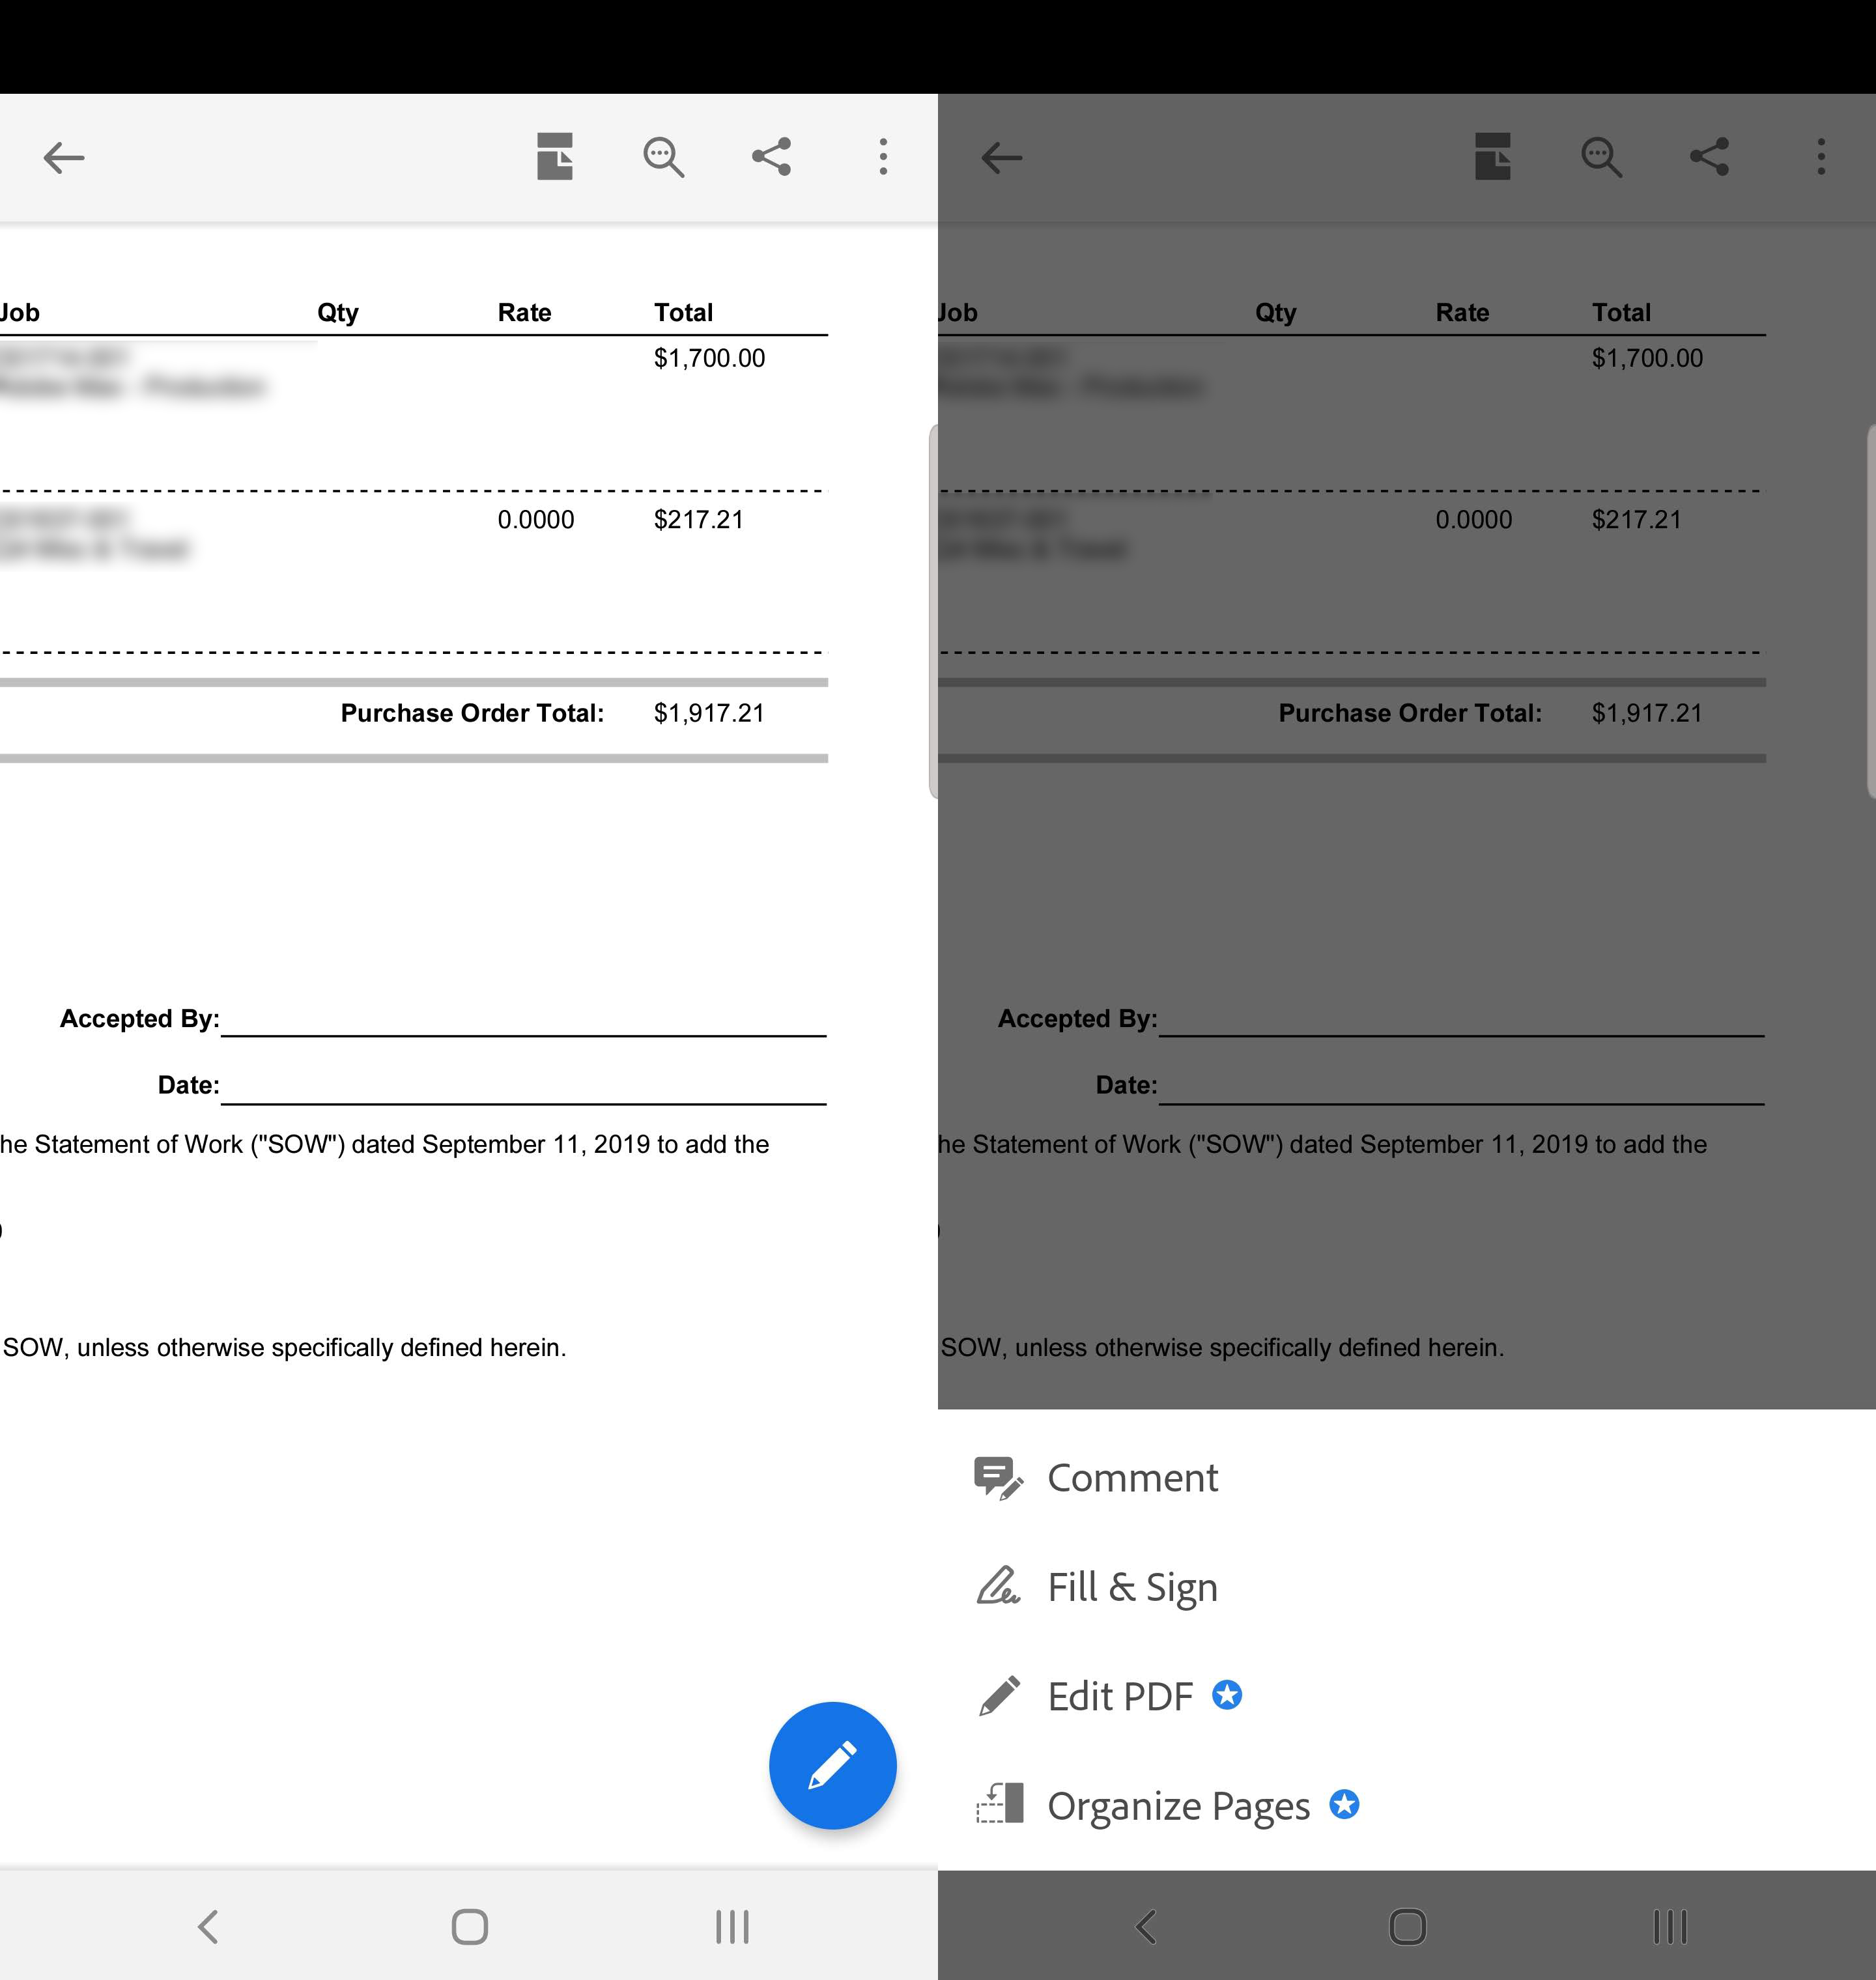1876x1980 pixels.
Task: Tap the Android recent apps button
Action: click(733, 1926)
